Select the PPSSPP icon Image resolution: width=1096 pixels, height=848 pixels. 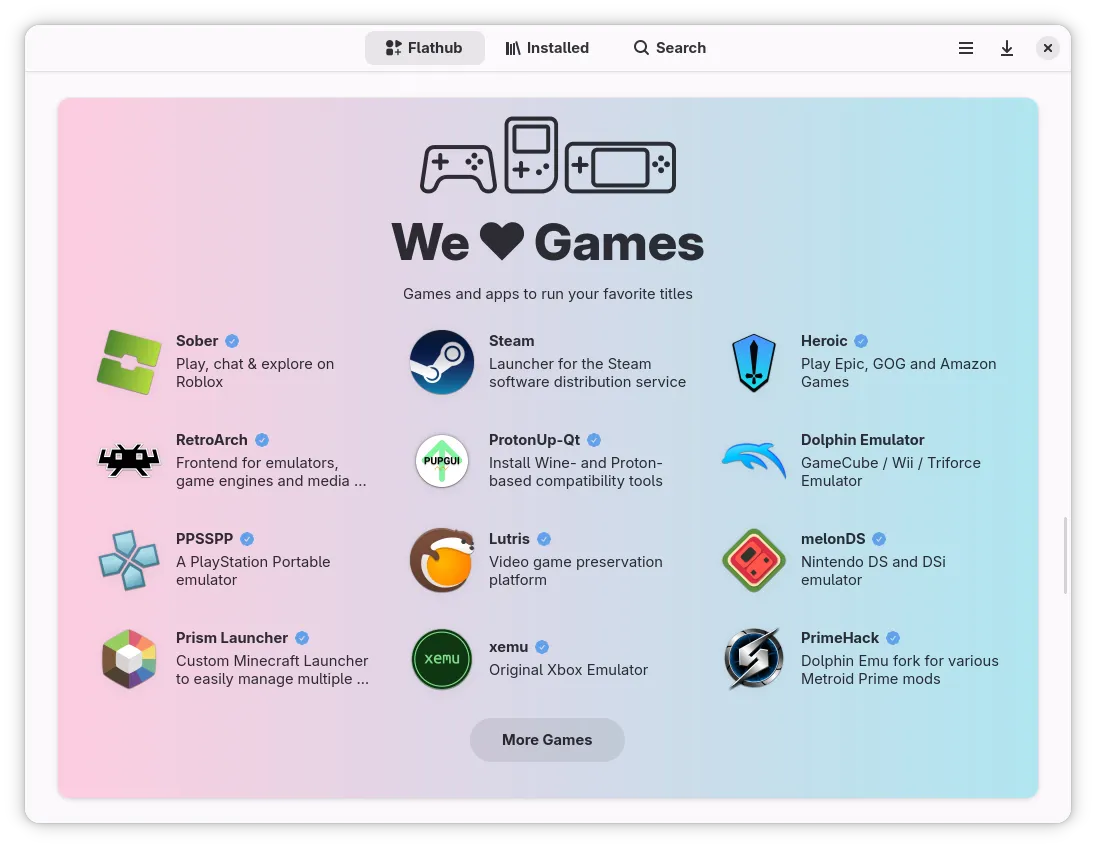tap(129, 560)
